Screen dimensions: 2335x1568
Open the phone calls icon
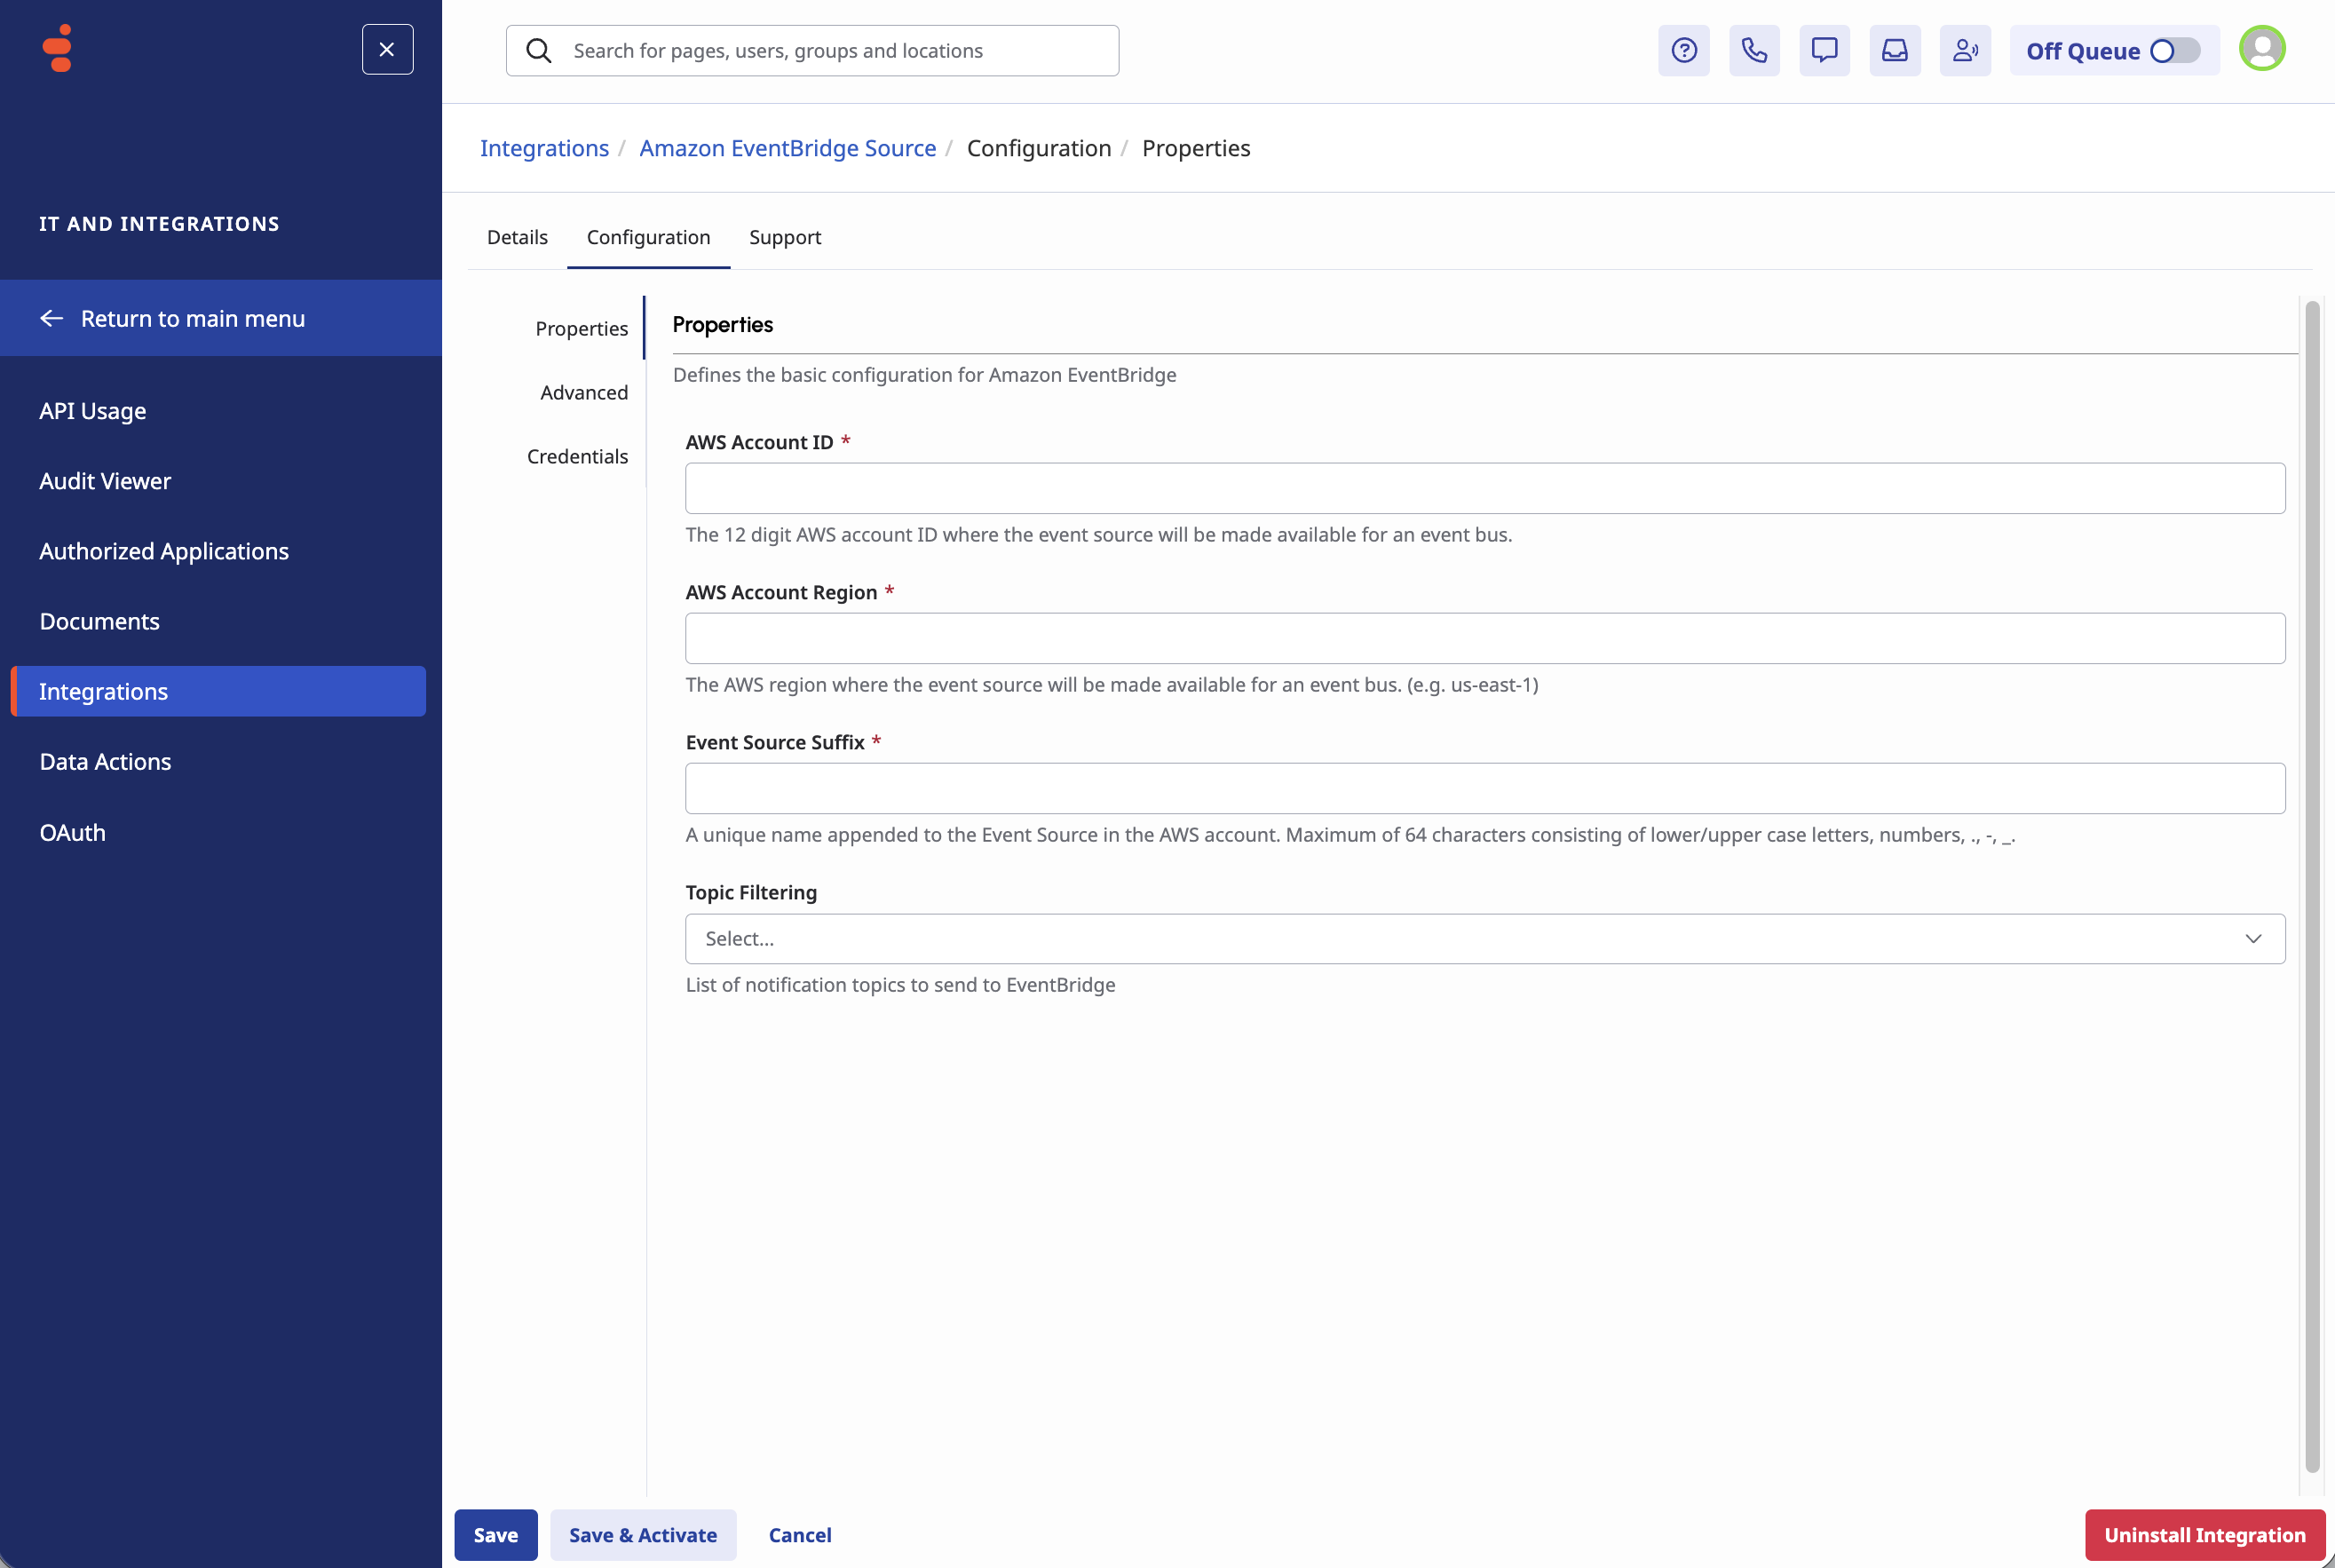1754,50
